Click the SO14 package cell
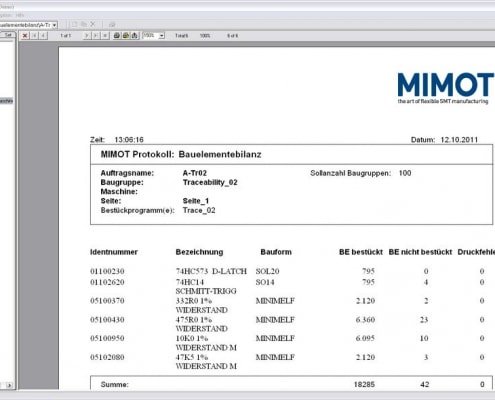Screen dimensions: 495x400 [265, 282]
